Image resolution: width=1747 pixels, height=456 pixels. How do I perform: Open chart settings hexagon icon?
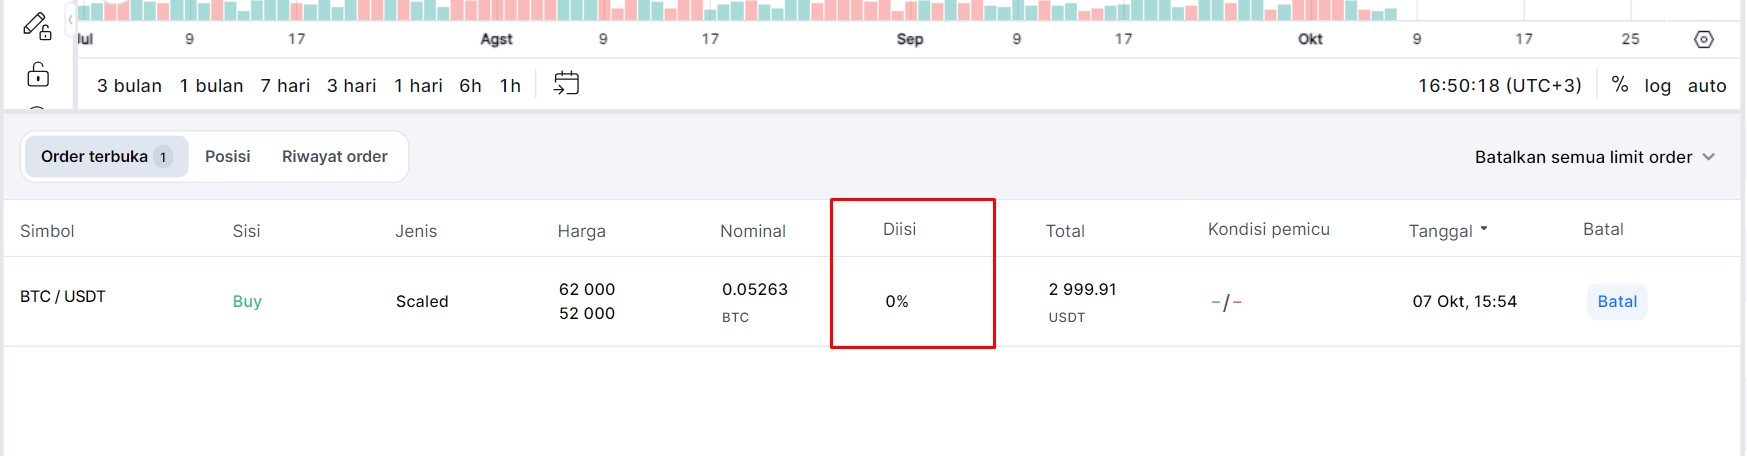point(1704,39)
